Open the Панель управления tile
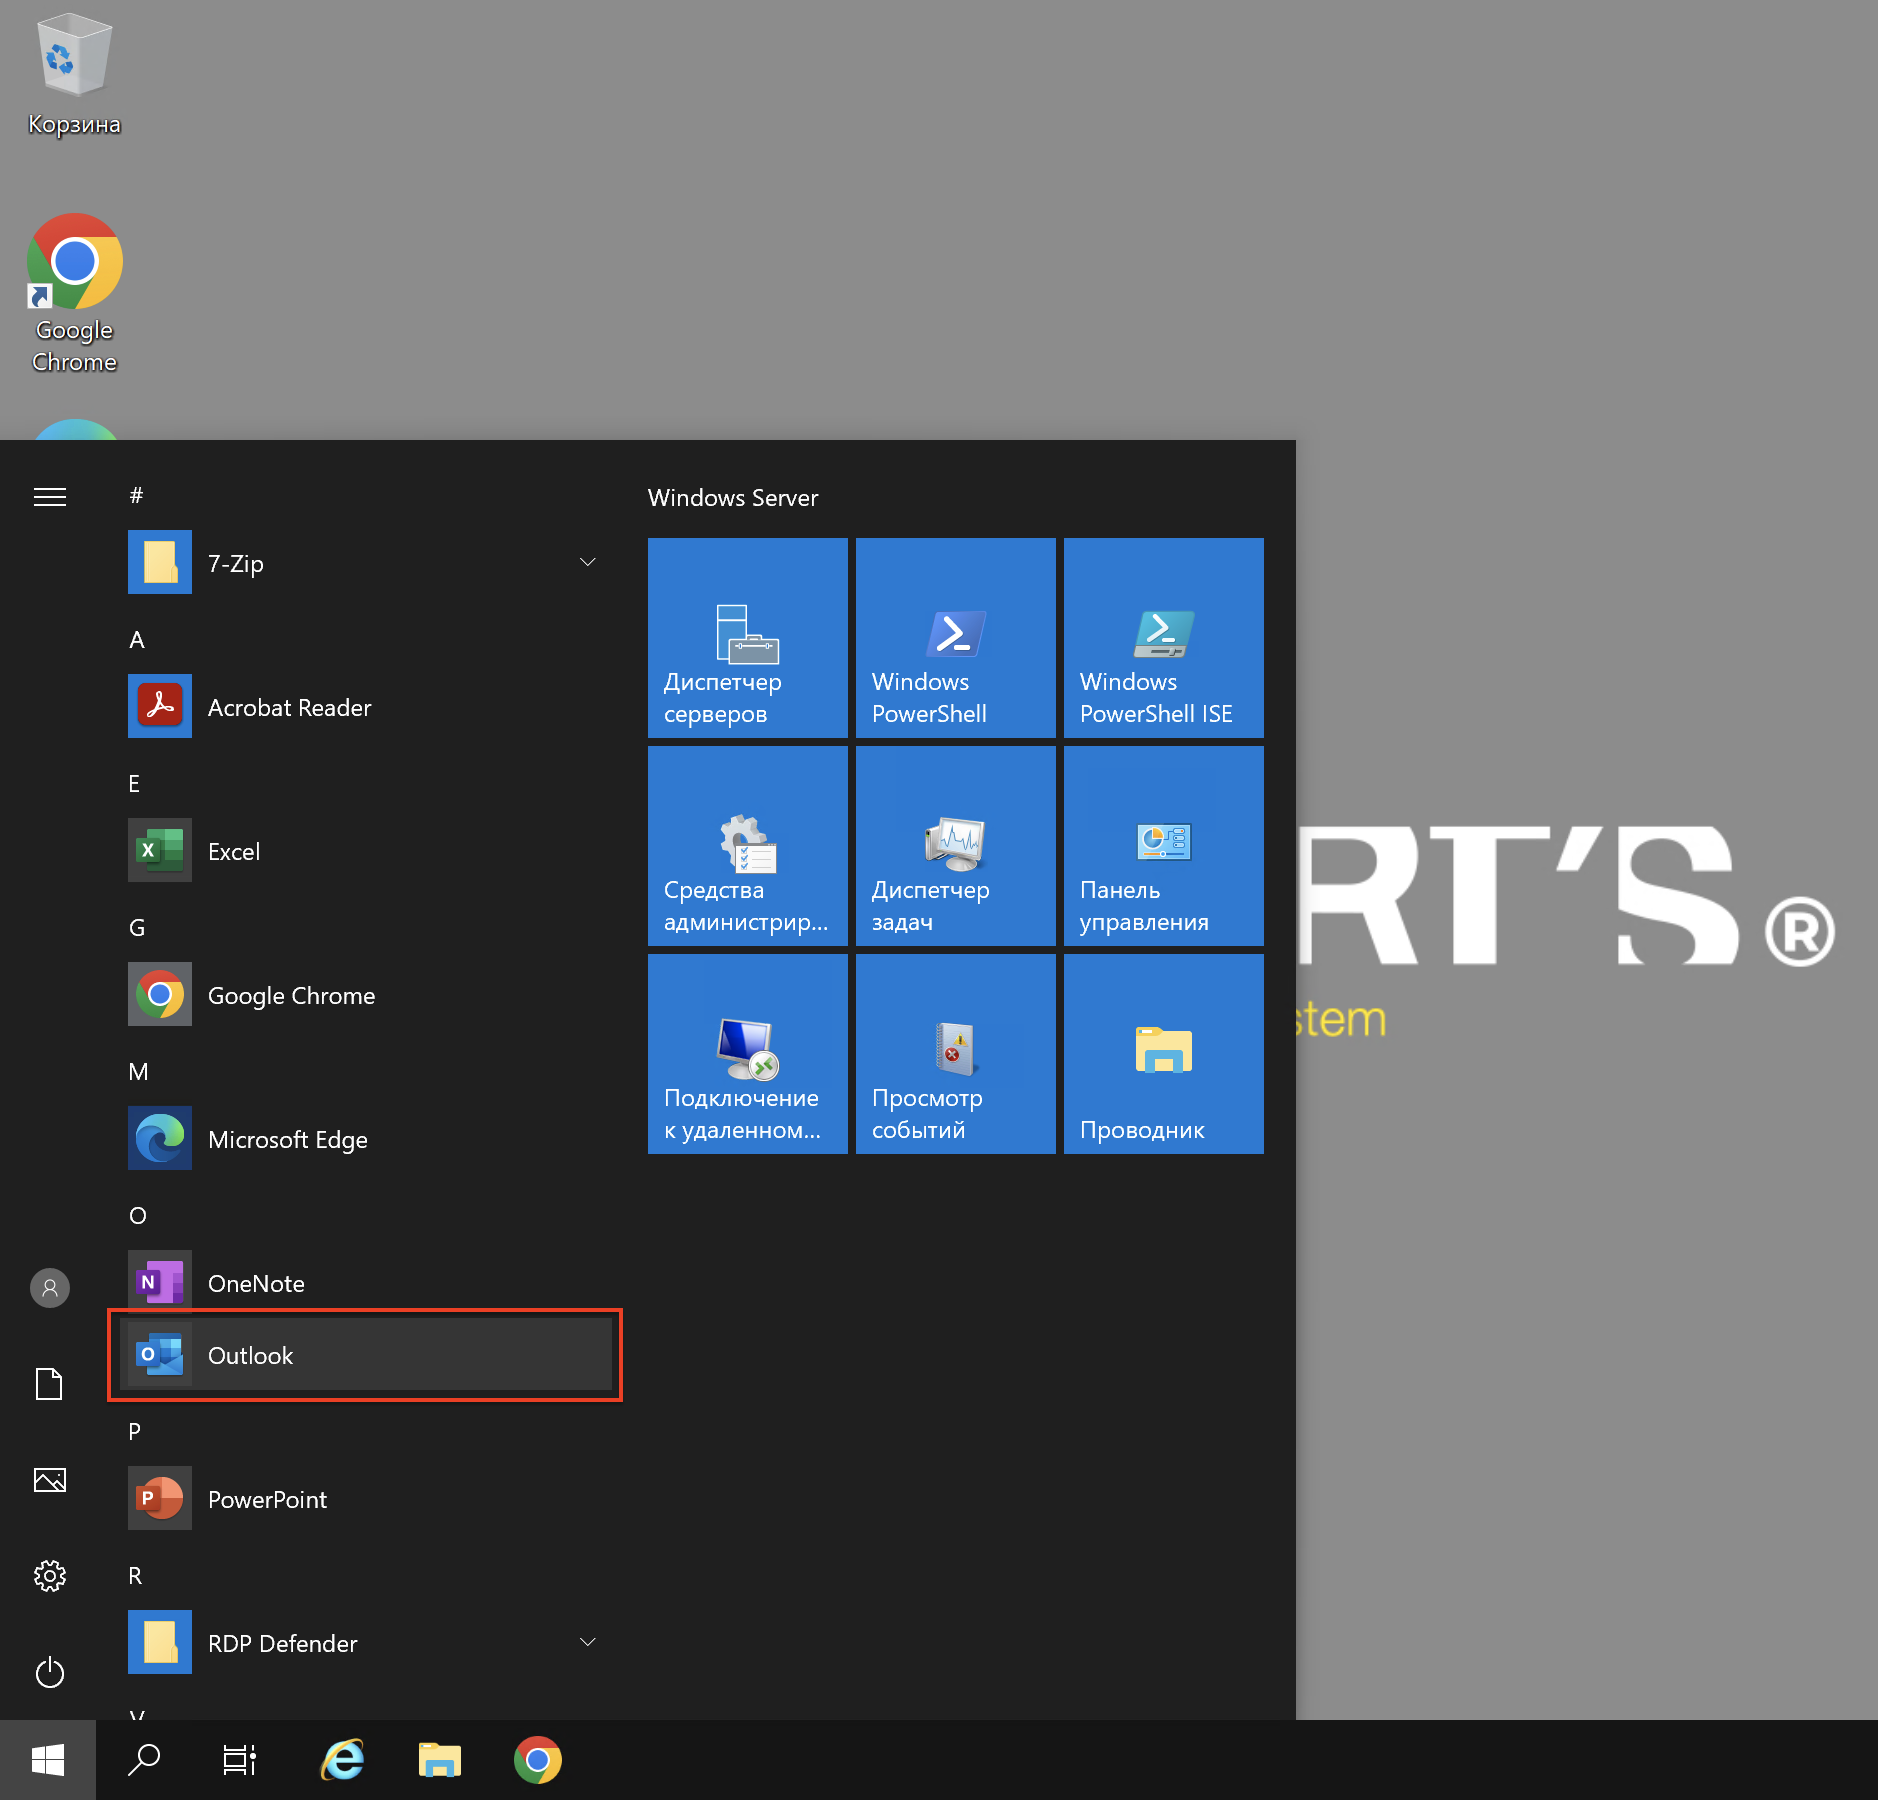 pos(1163,846)
